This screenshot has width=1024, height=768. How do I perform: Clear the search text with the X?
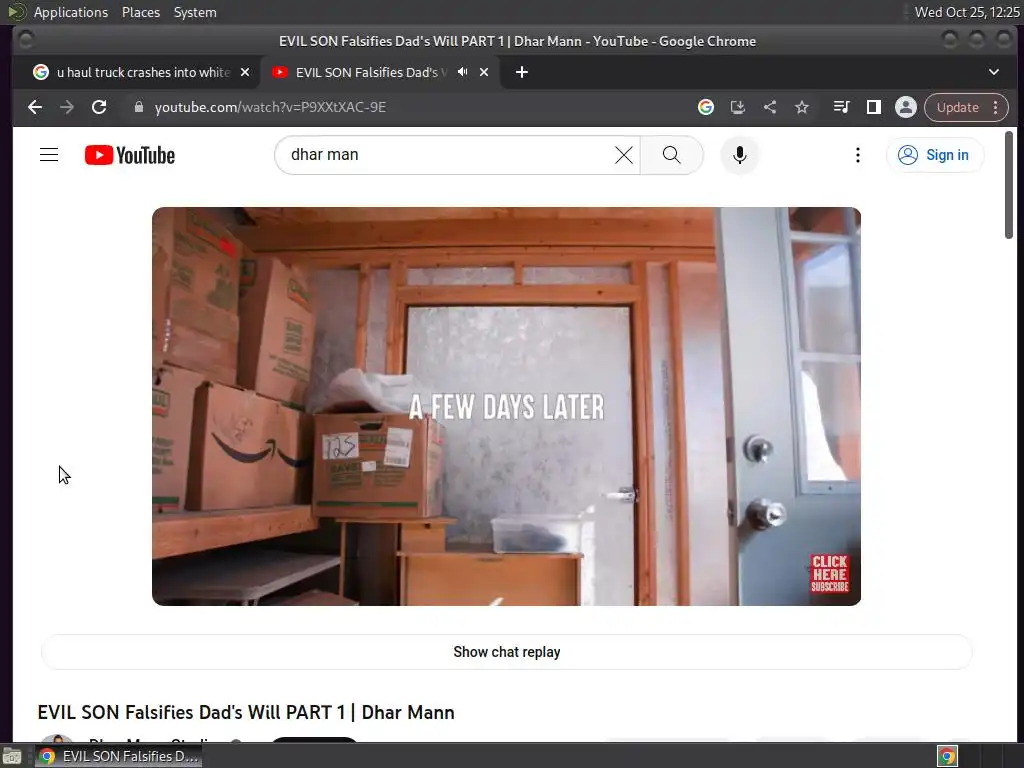point(624,155)
